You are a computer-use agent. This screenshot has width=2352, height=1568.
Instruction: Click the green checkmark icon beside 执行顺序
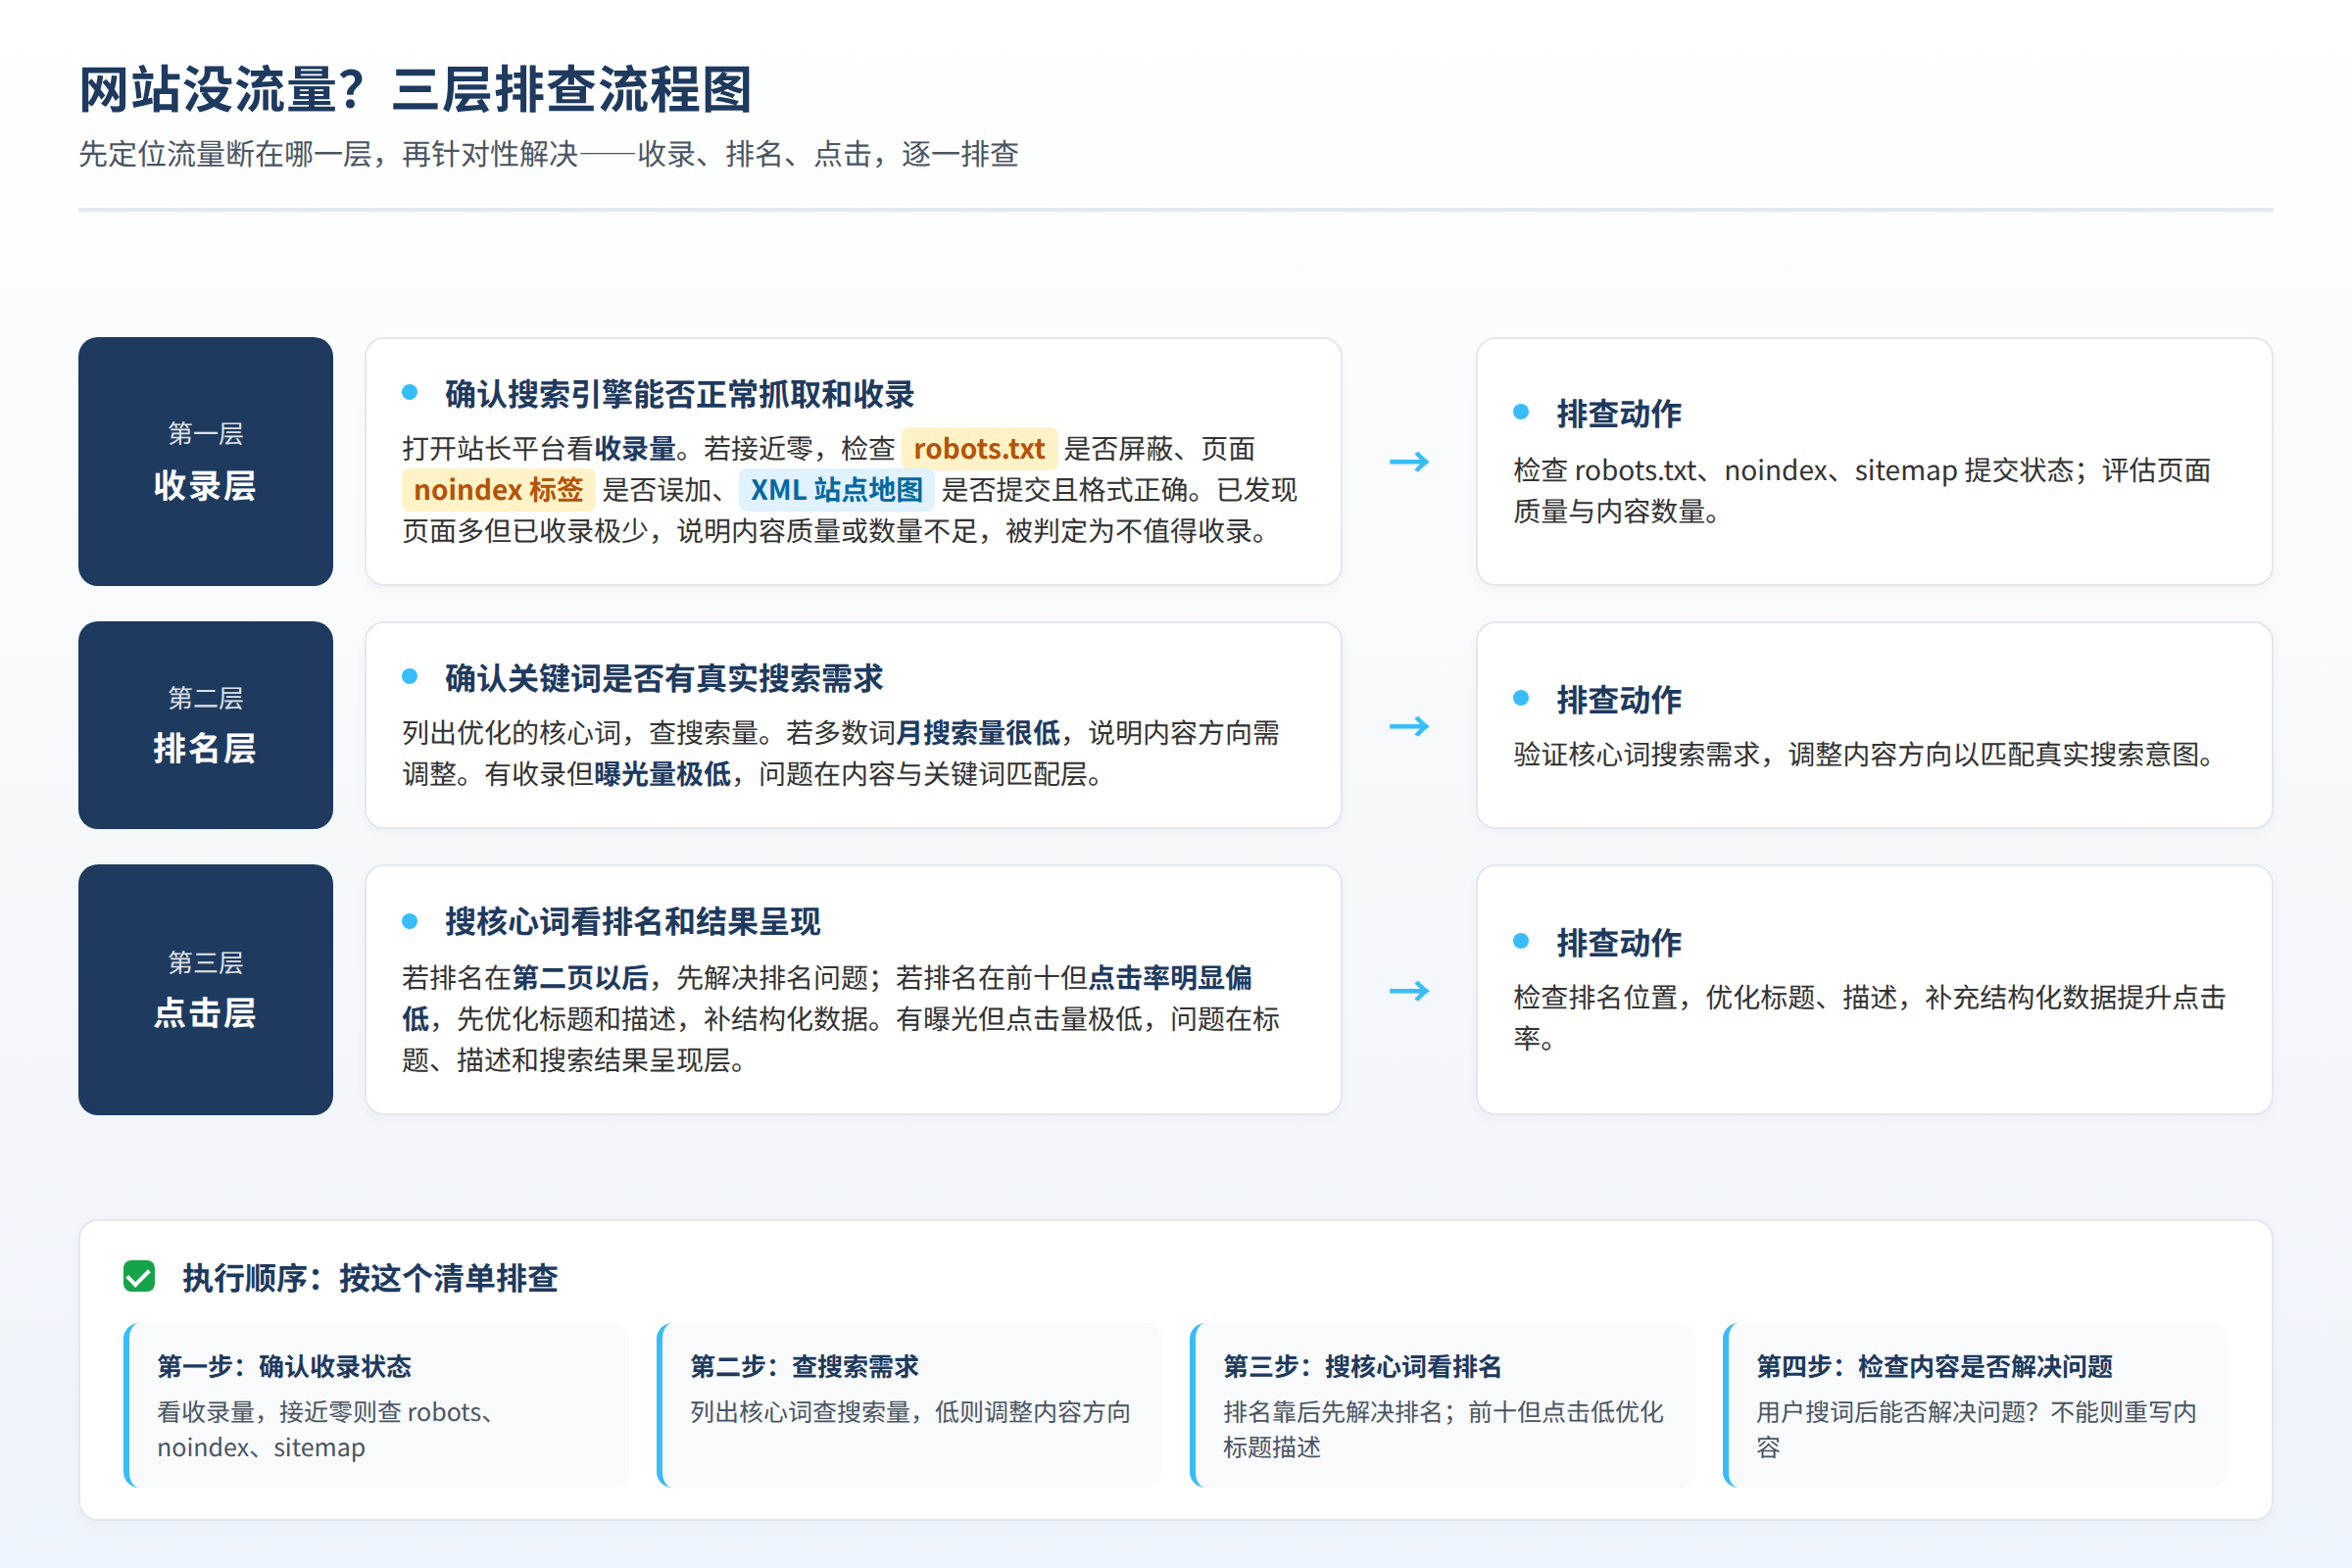click(x=139, y=1277)
